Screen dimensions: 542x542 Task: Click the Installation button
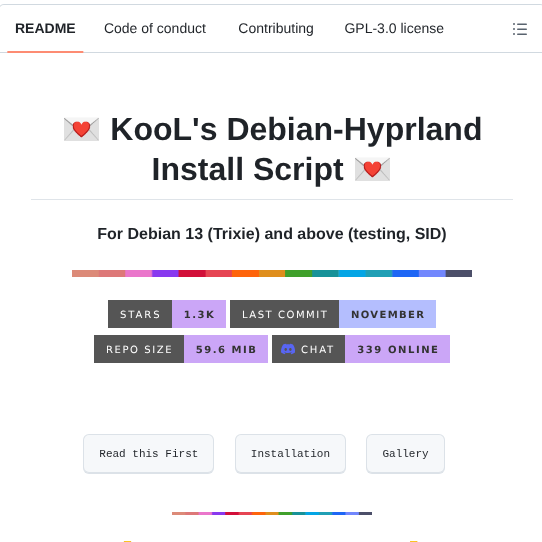click(290, 454)
